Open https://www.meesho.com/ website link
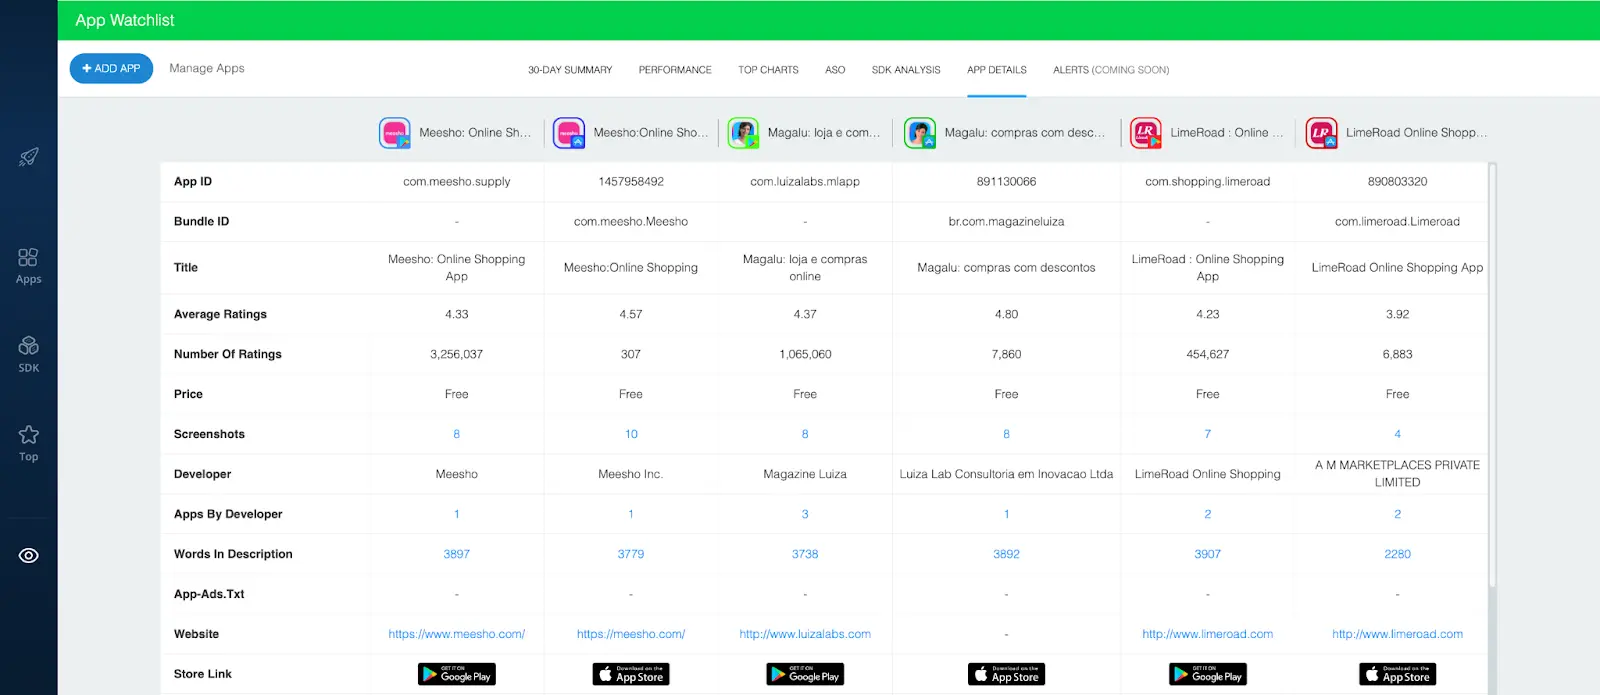 pyautogui.click(x=457, y=634)
